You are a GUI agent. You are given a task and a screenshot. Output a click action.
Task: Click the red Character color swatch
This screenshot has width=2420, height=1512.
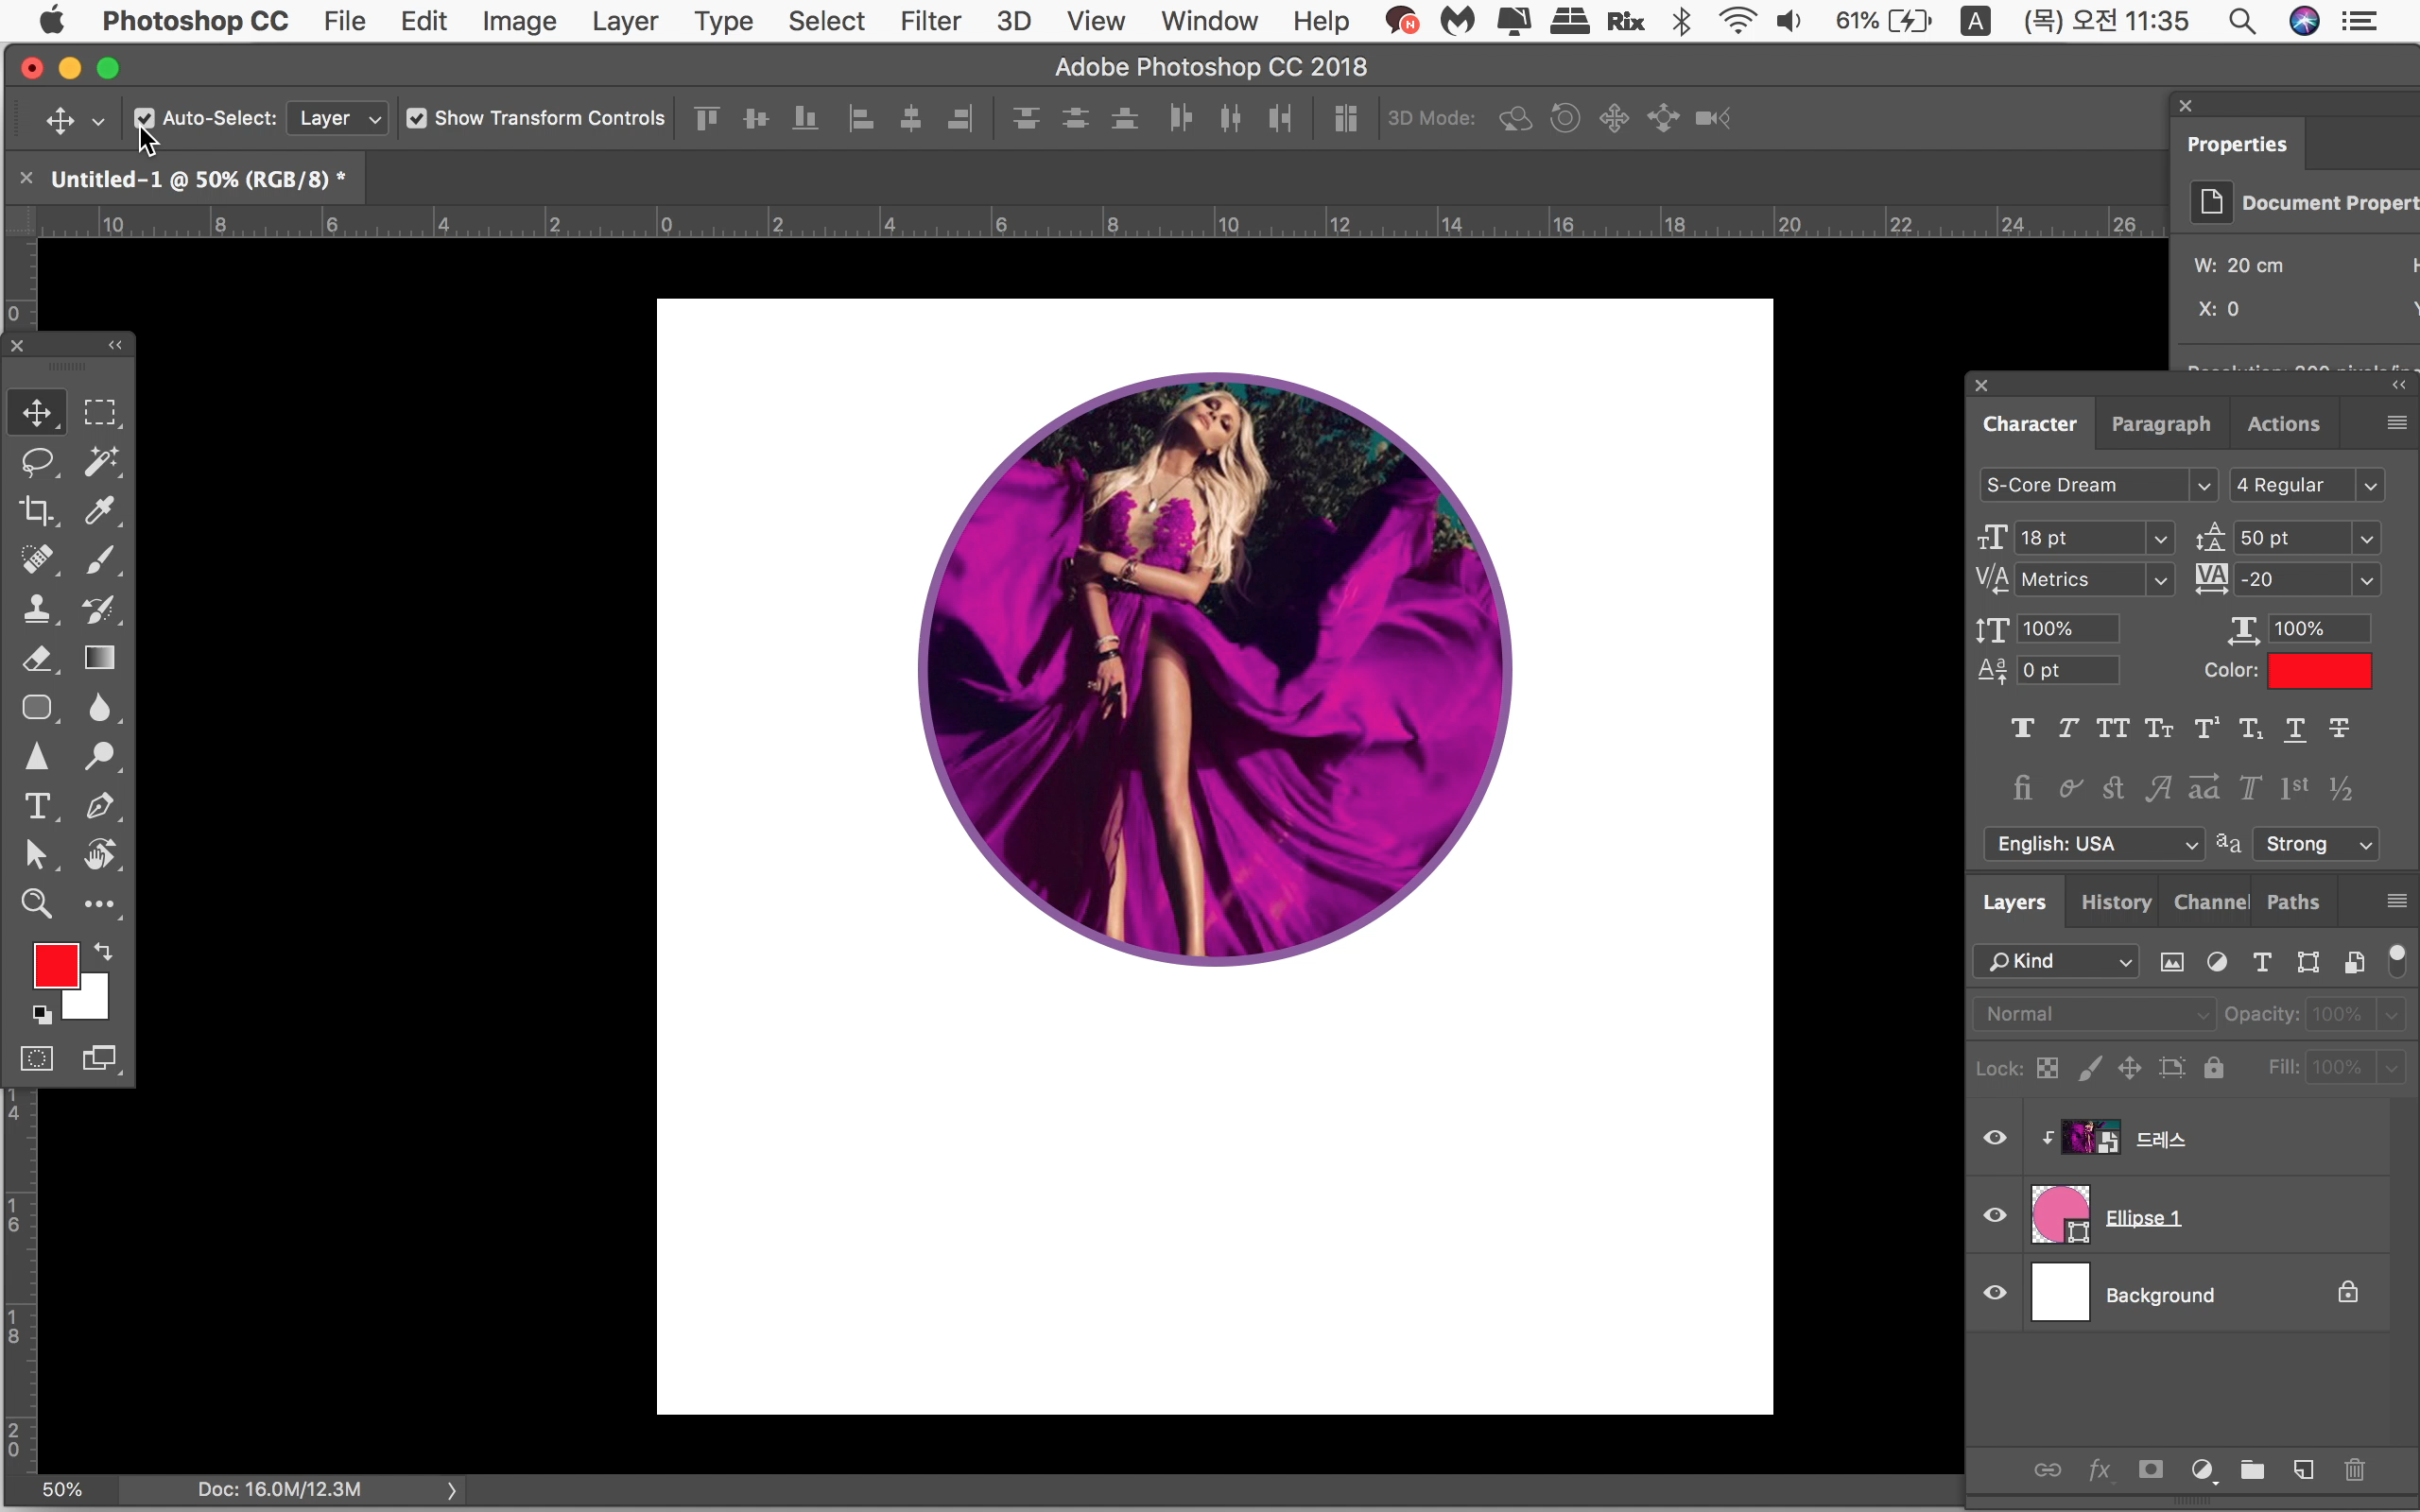(2319, 670)
